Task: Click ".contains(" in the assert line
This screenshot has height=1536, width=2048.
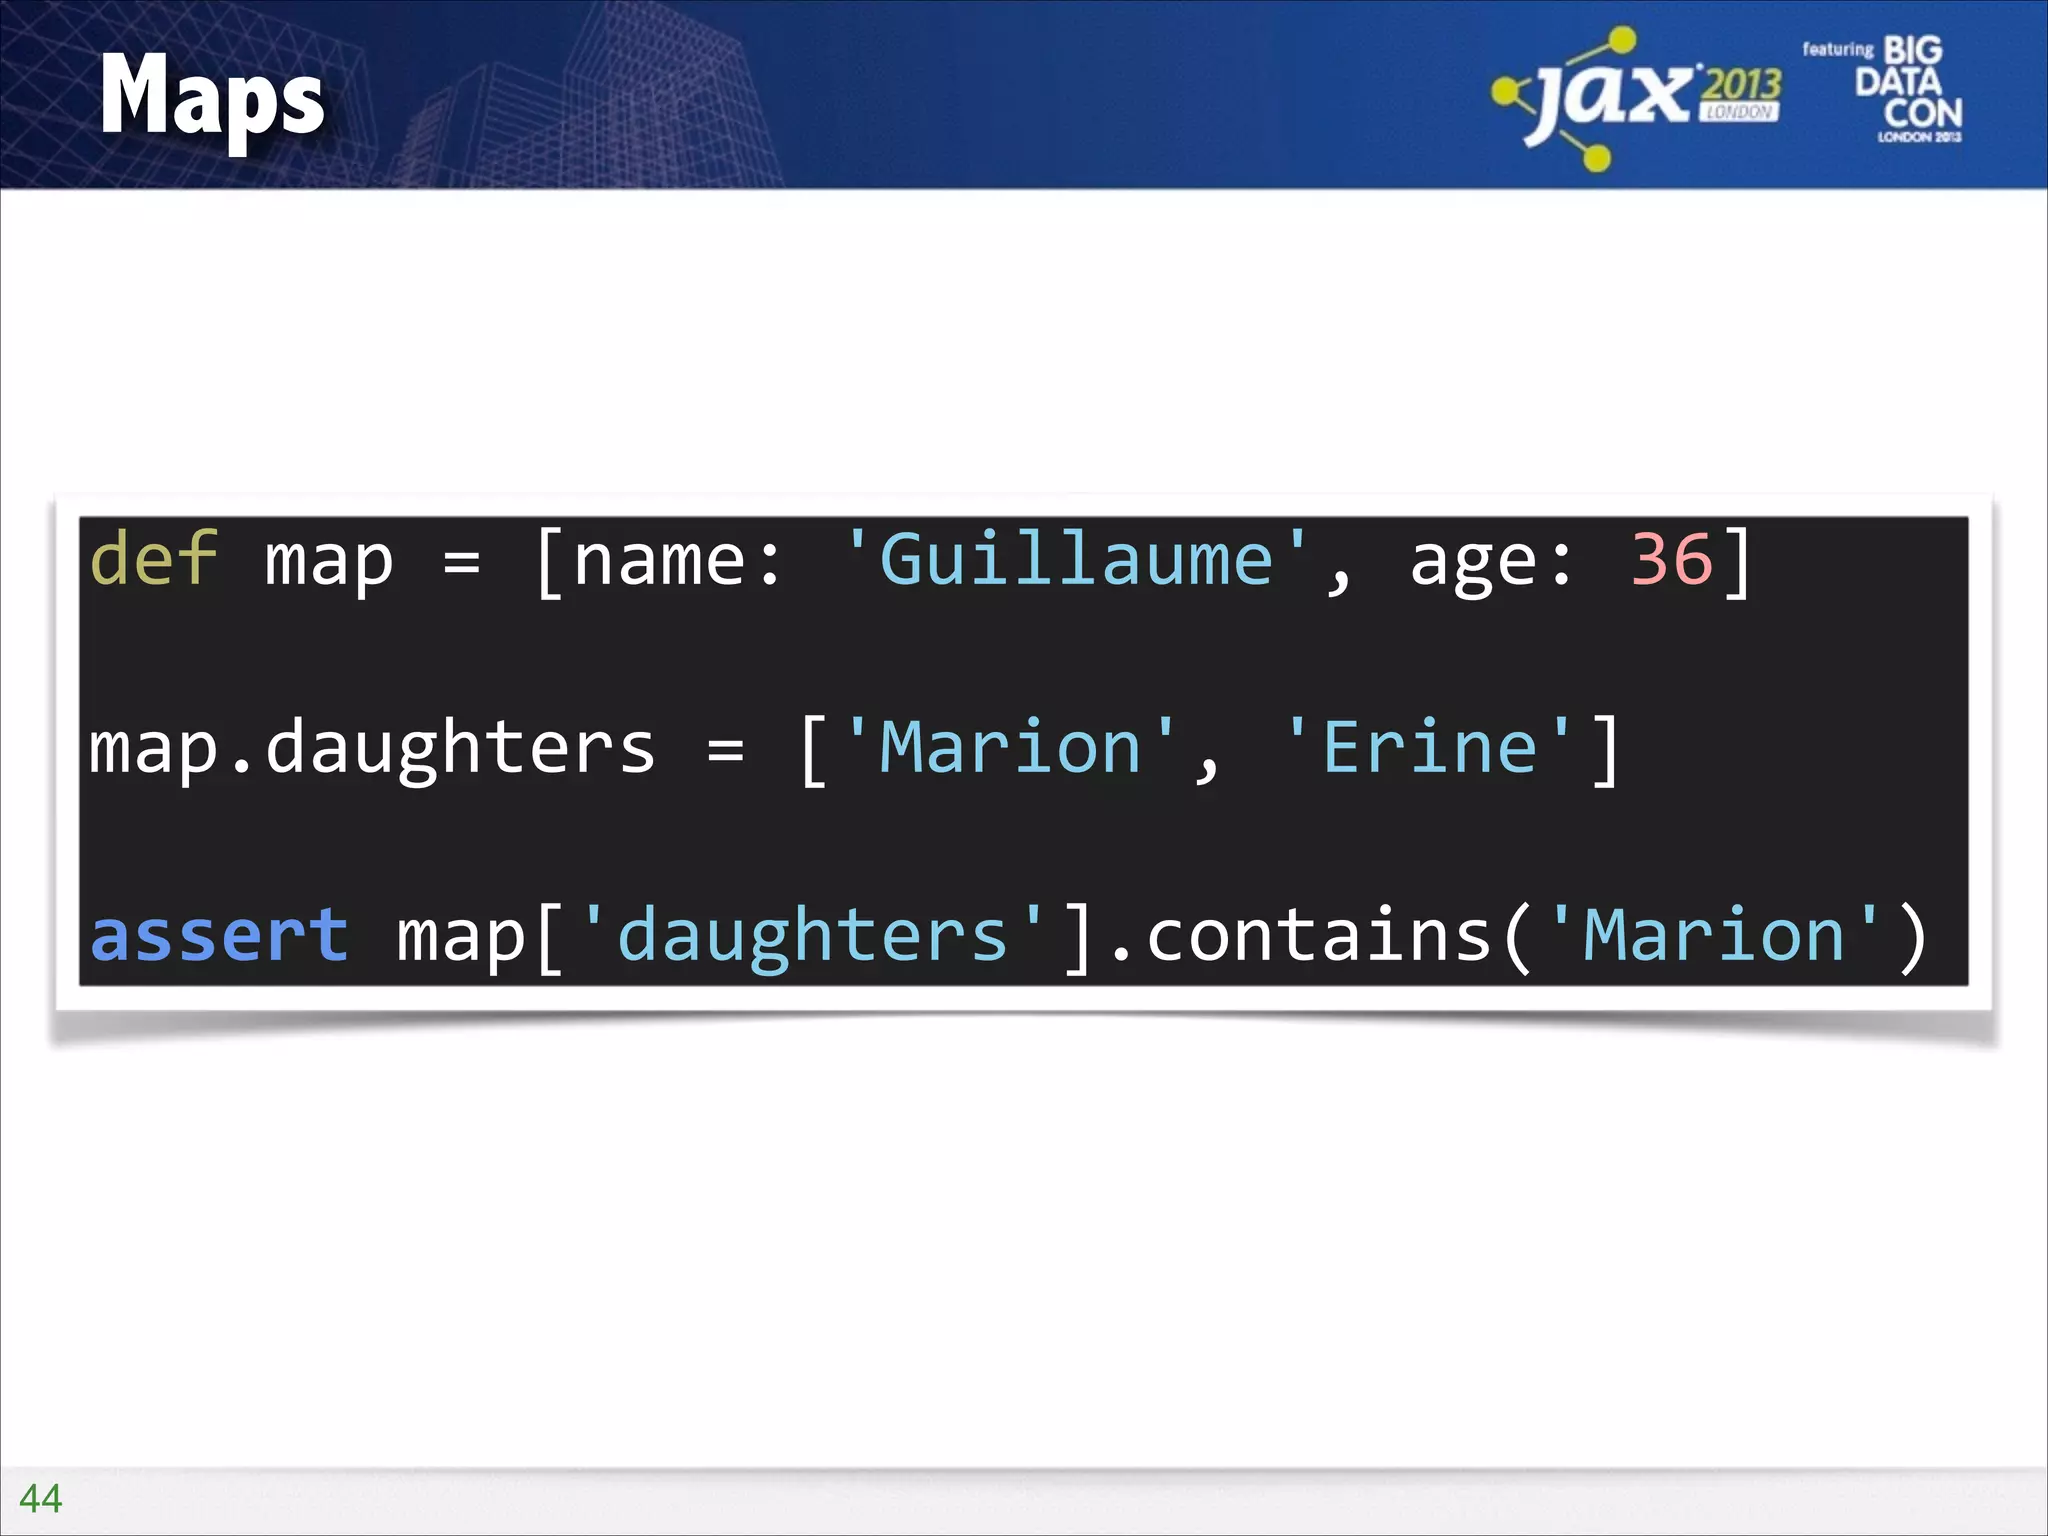Action: click(x=1320, y=936)
